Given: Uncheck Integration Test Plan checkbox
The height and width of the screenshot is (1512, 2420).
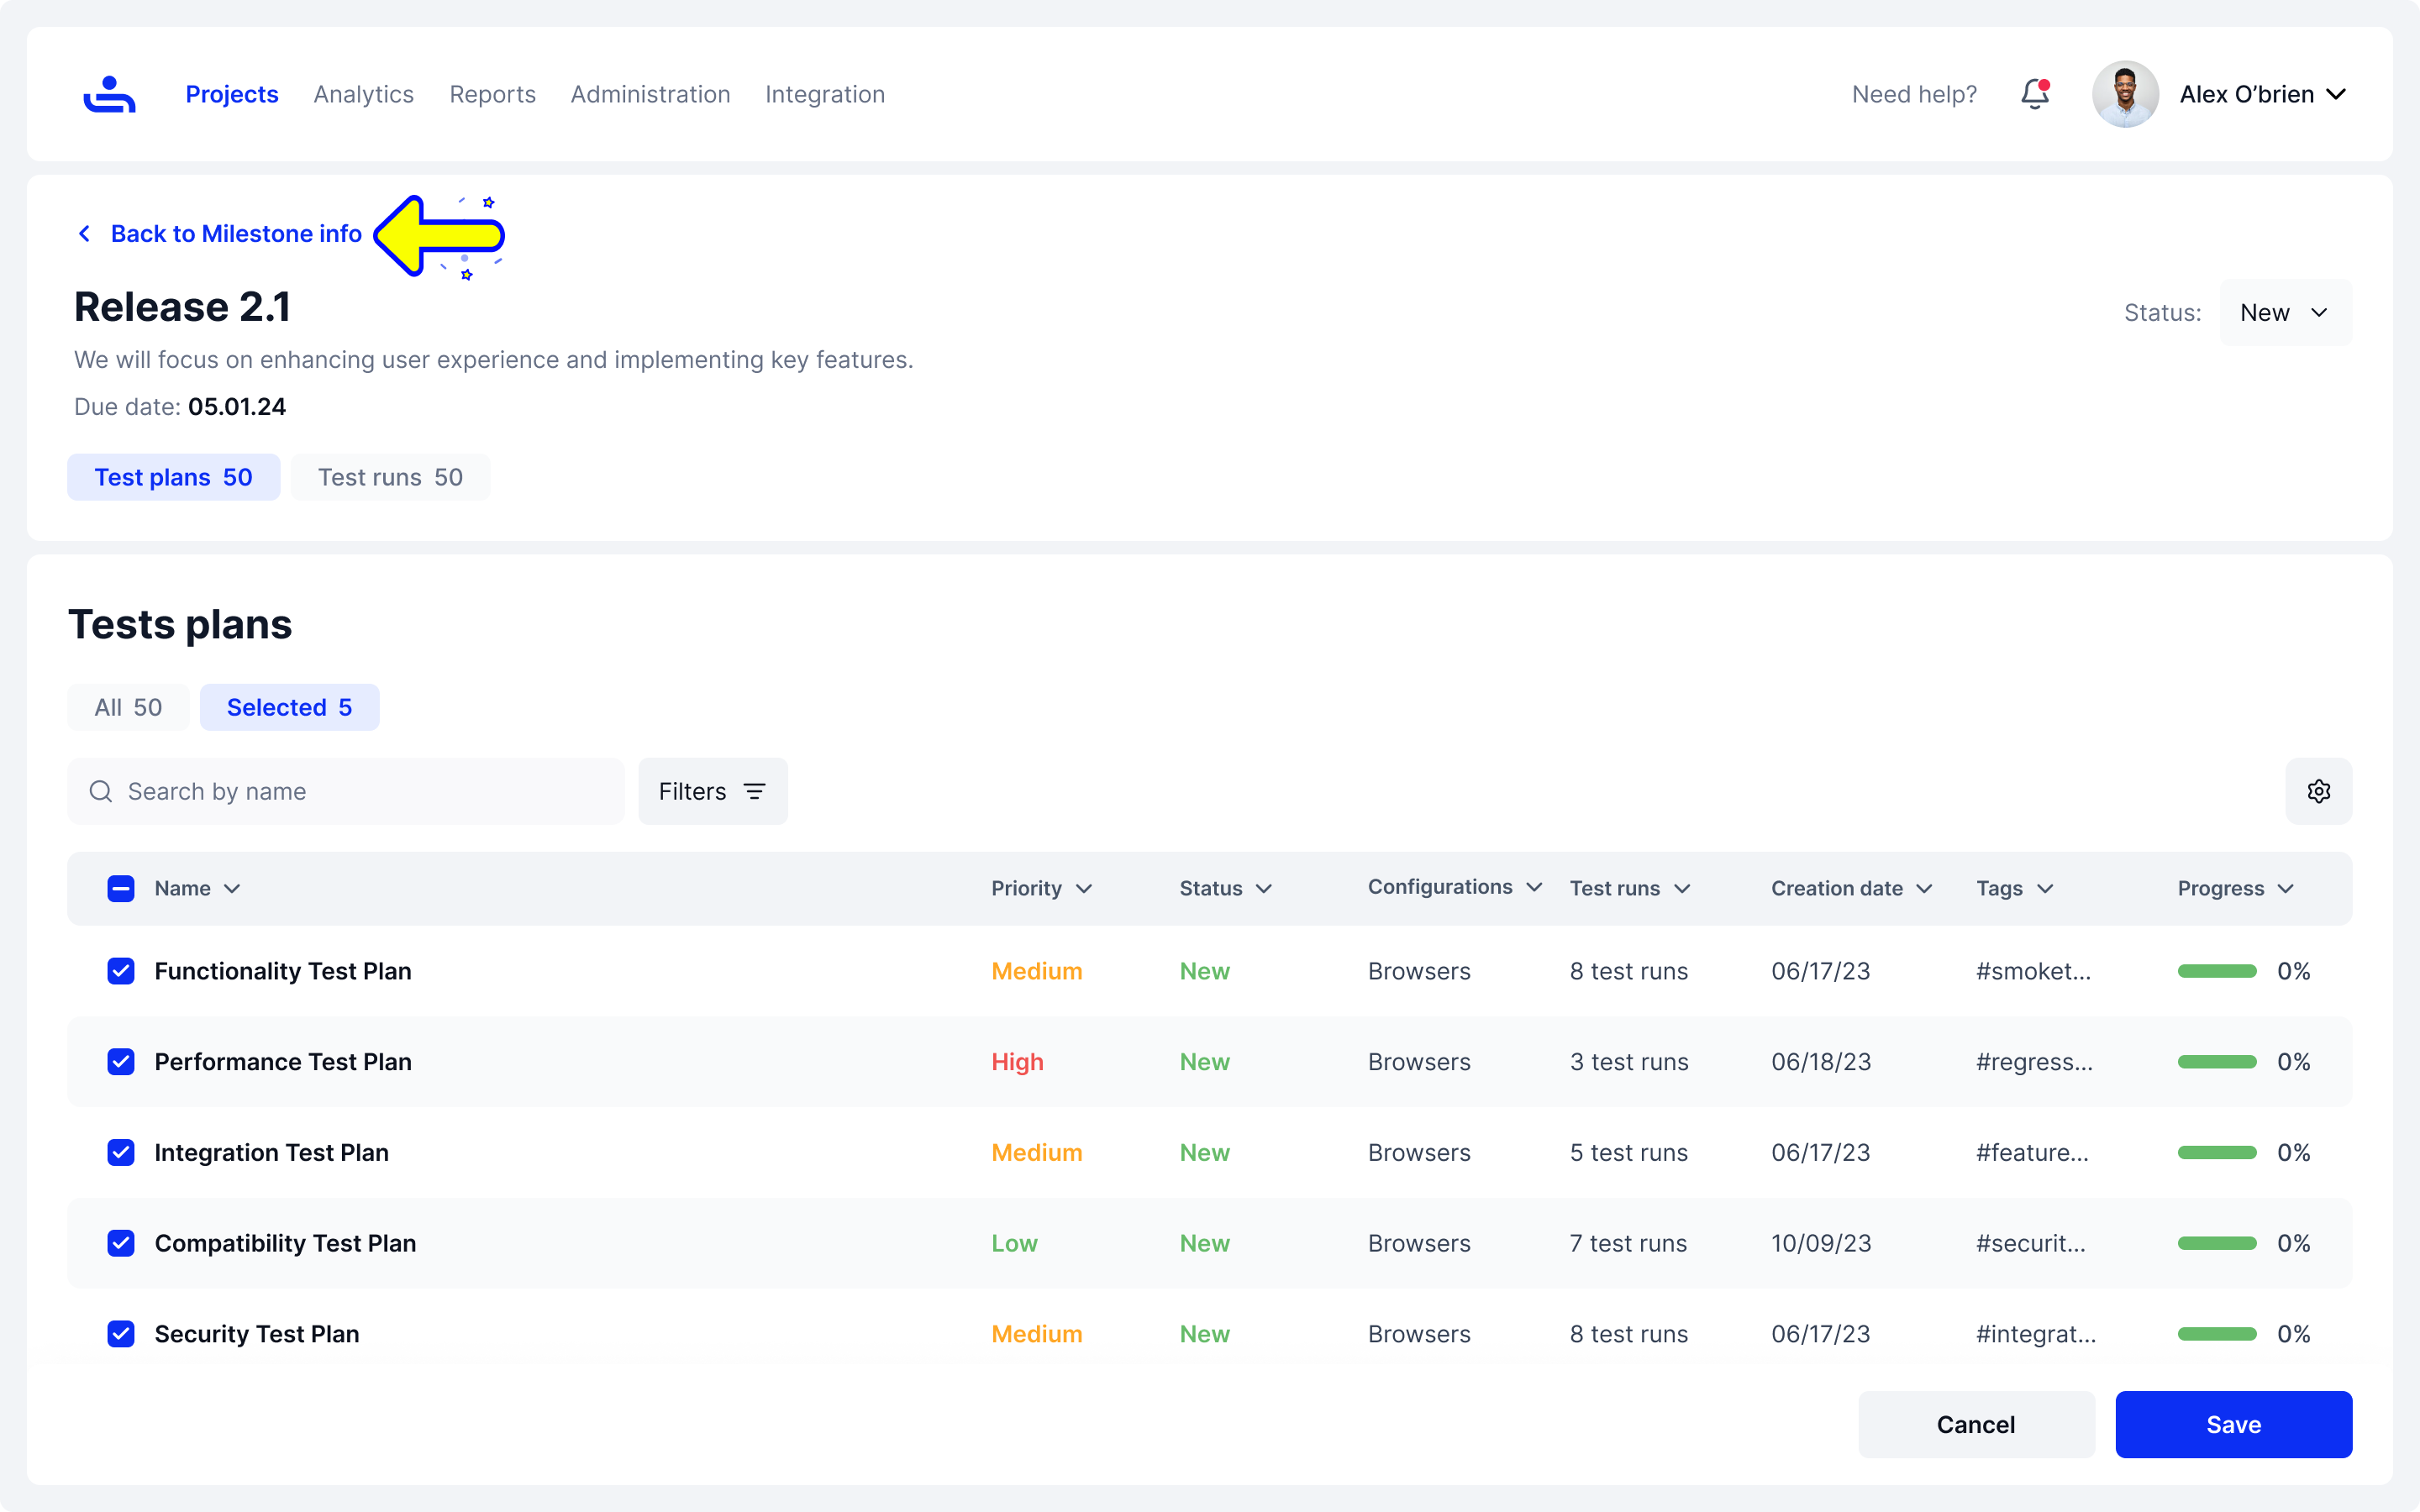Looking at the screenshot, I should click(x=121, y=1152).
